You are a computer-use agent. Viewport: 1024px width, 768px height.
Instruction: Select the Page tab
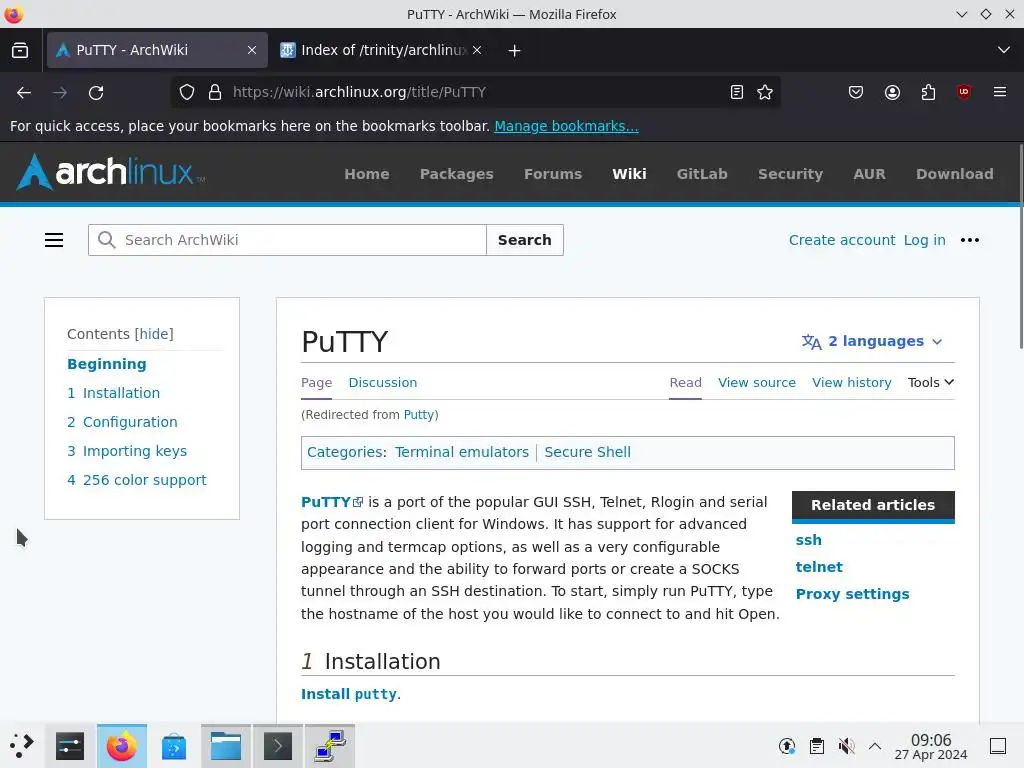pyautogui.click(x=317, y=383)
